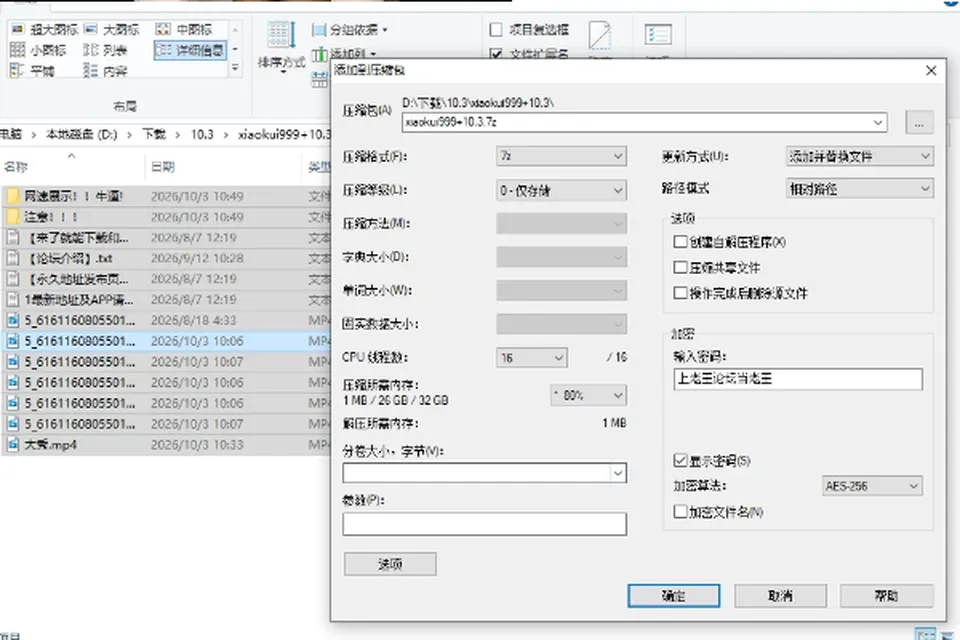Viewport: 960px width, 640px height.
Task: Open CPU 线程数 dropdown showing 16
Action: [x=531, y=358]
